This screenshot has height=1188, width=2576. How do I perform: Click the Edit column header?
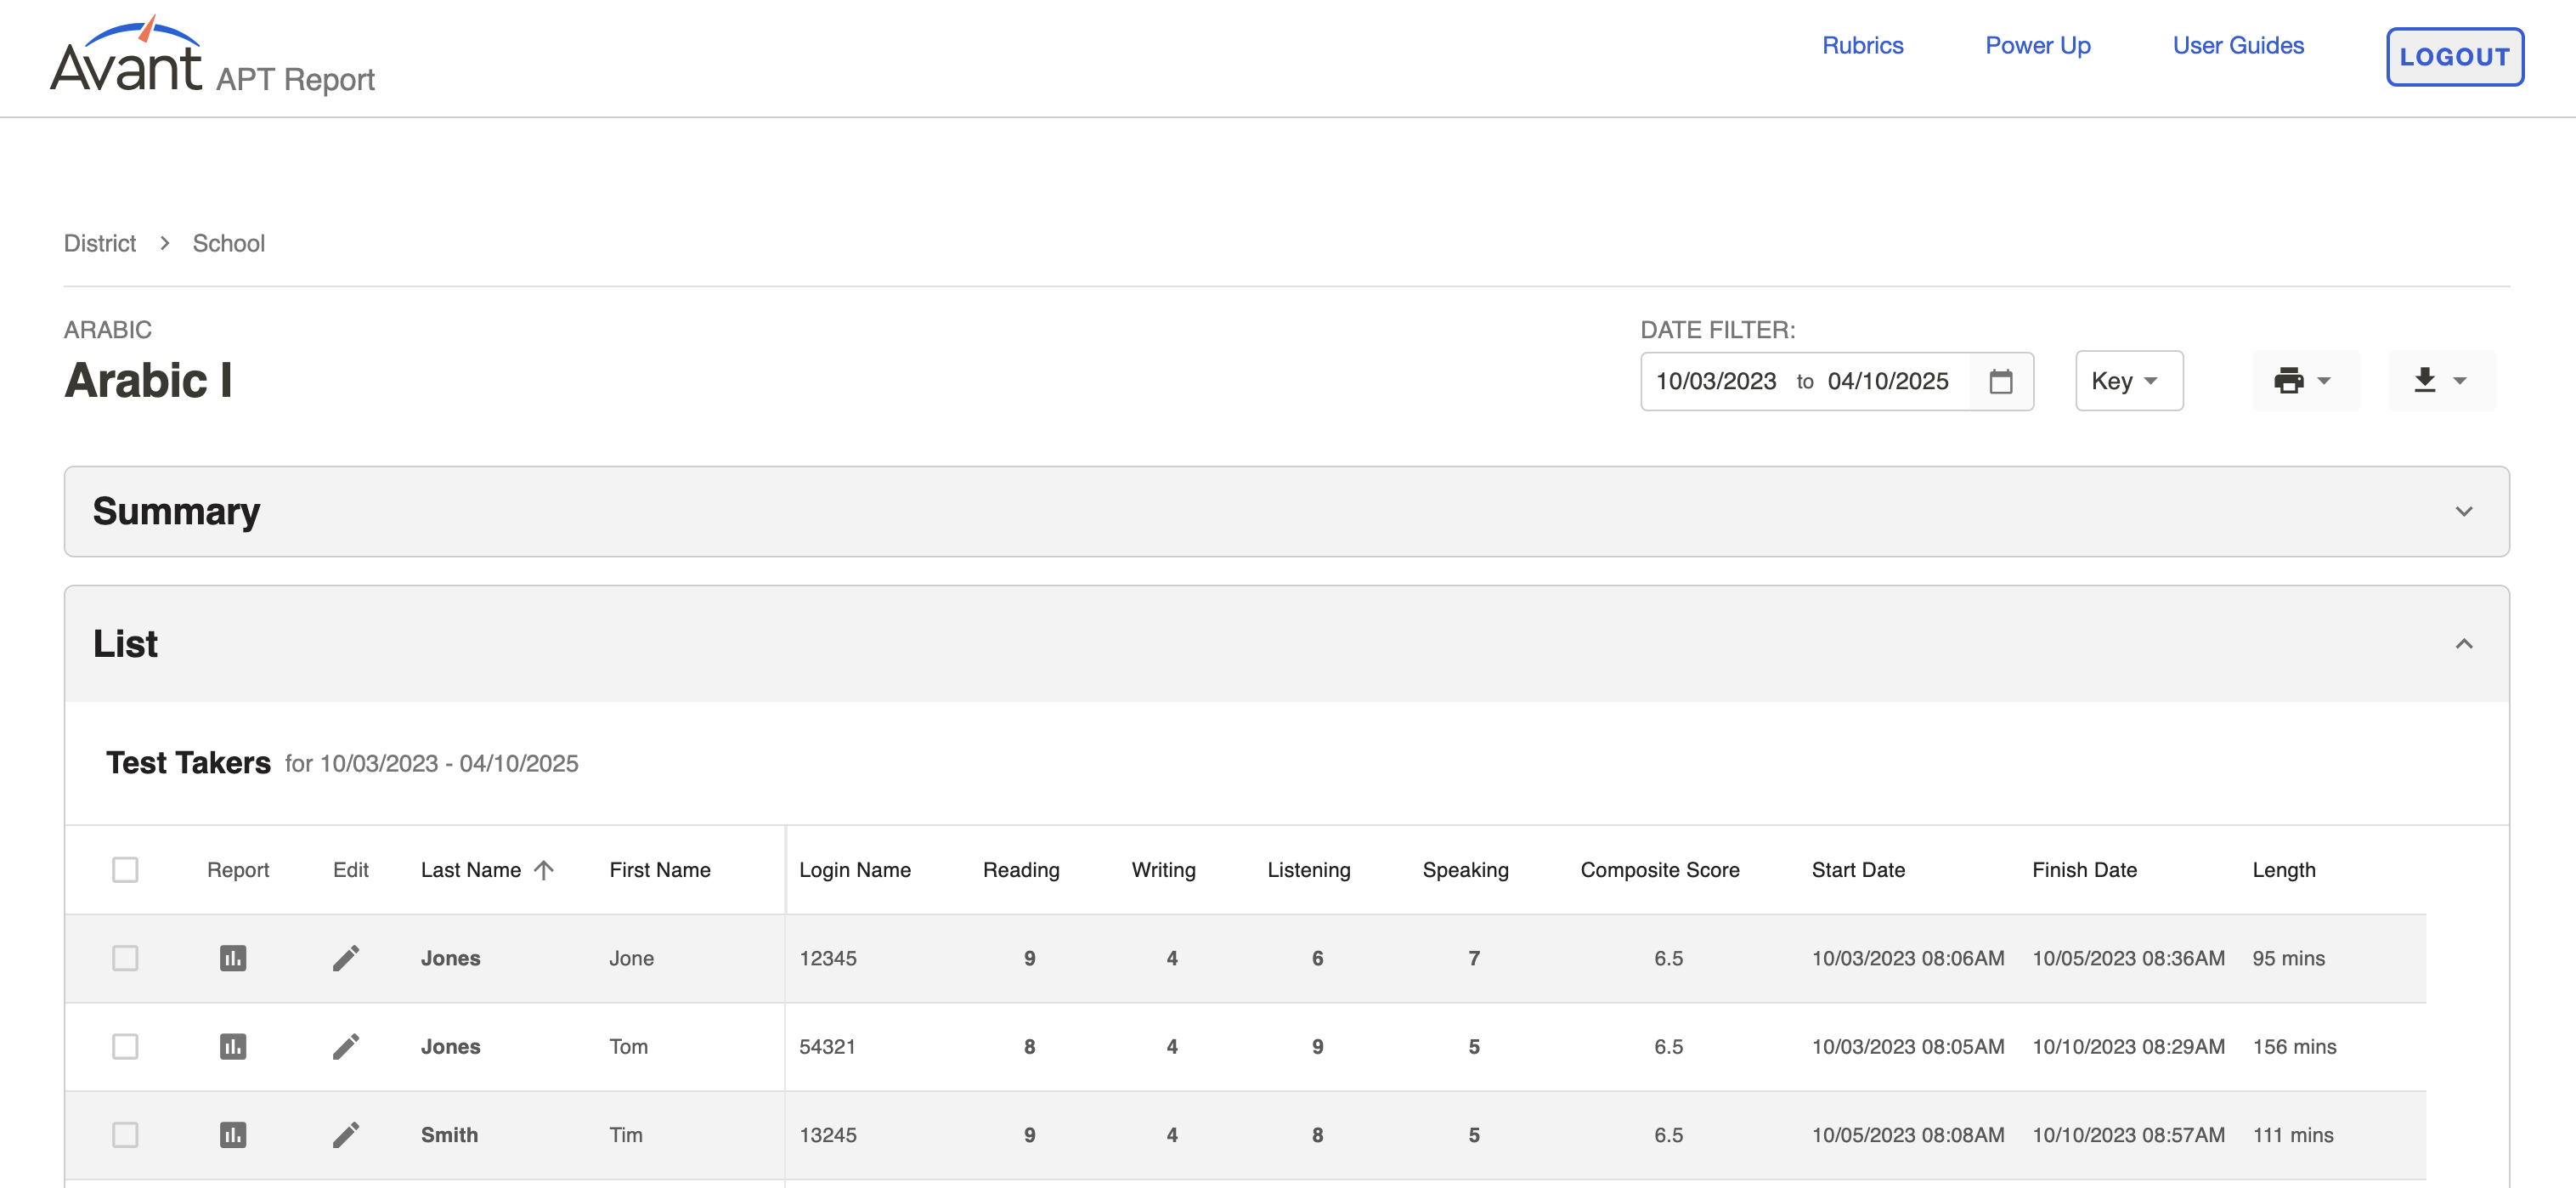point(350,870)
